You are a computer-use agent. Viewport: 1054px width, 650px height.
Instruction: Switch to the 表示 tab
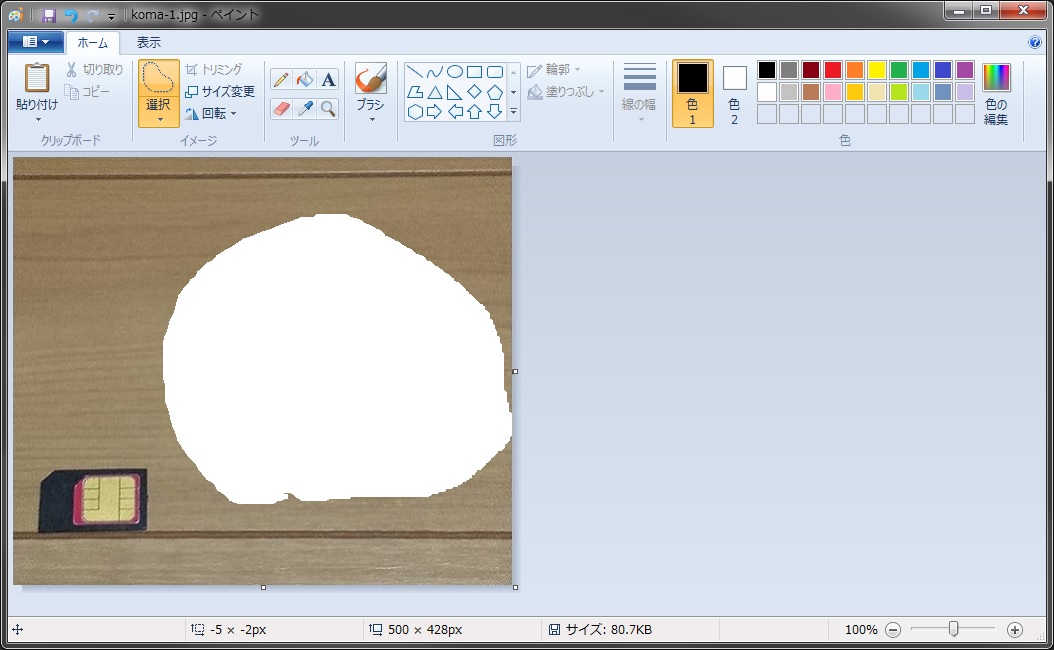click(x=148, y=42)
